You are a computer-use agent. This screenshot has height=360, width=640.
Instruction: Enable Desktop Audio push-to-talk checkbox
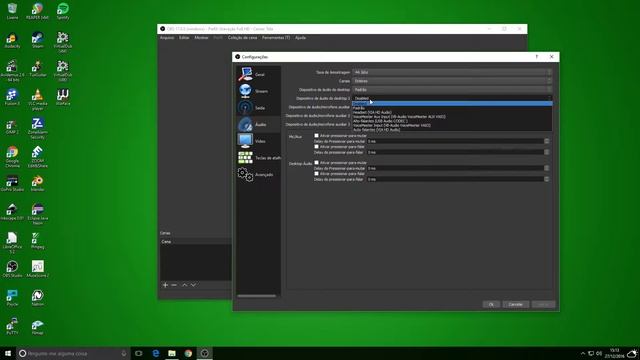coord(316,173)
